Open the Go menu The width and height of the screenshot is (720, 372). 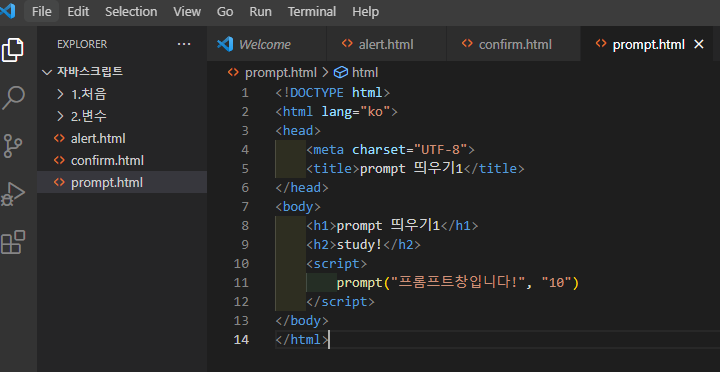[x=225, y=11]
